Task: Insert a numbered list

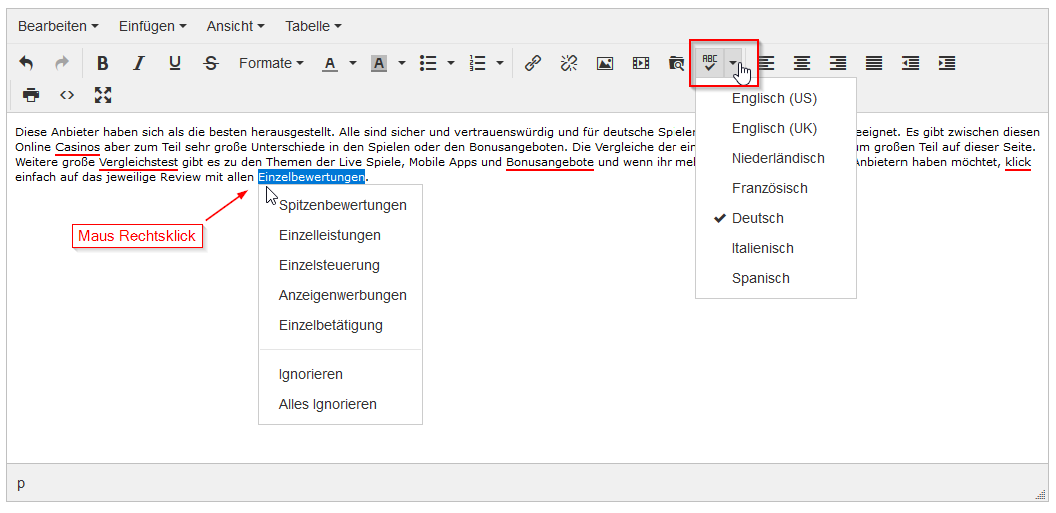Action: 477,63
